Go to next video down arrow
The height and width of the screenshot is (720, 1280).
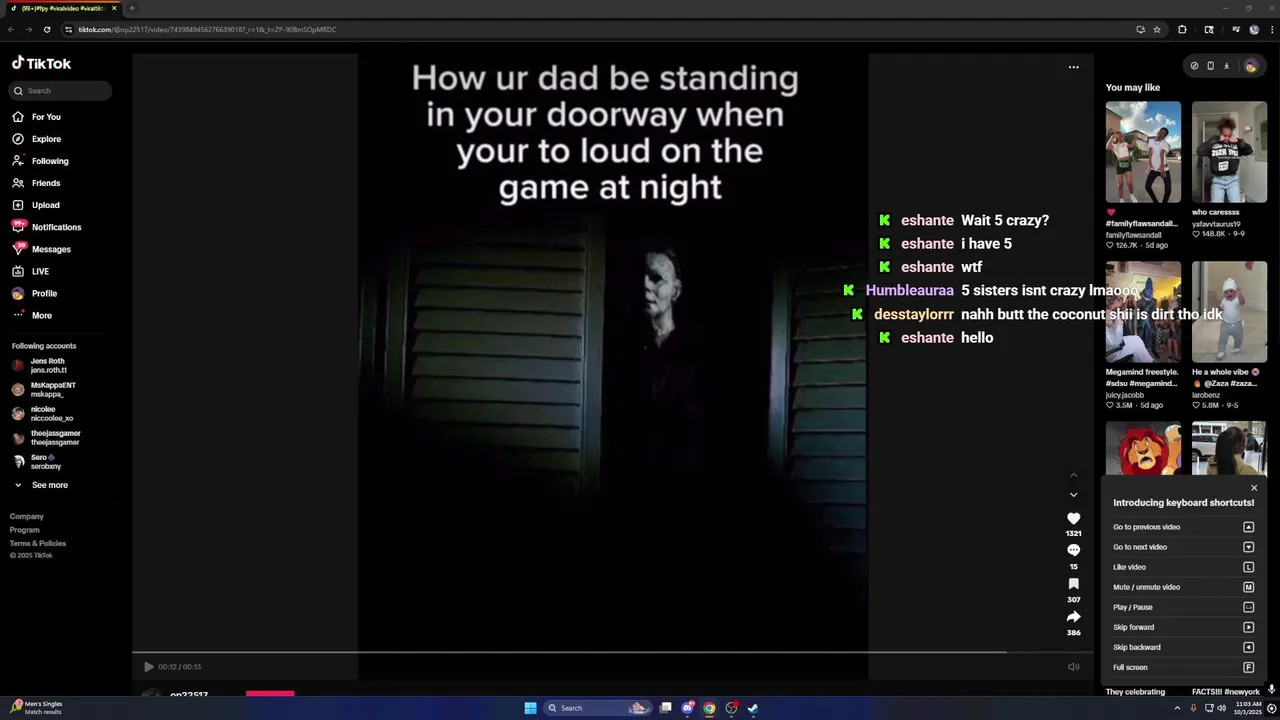(1074, 495)
